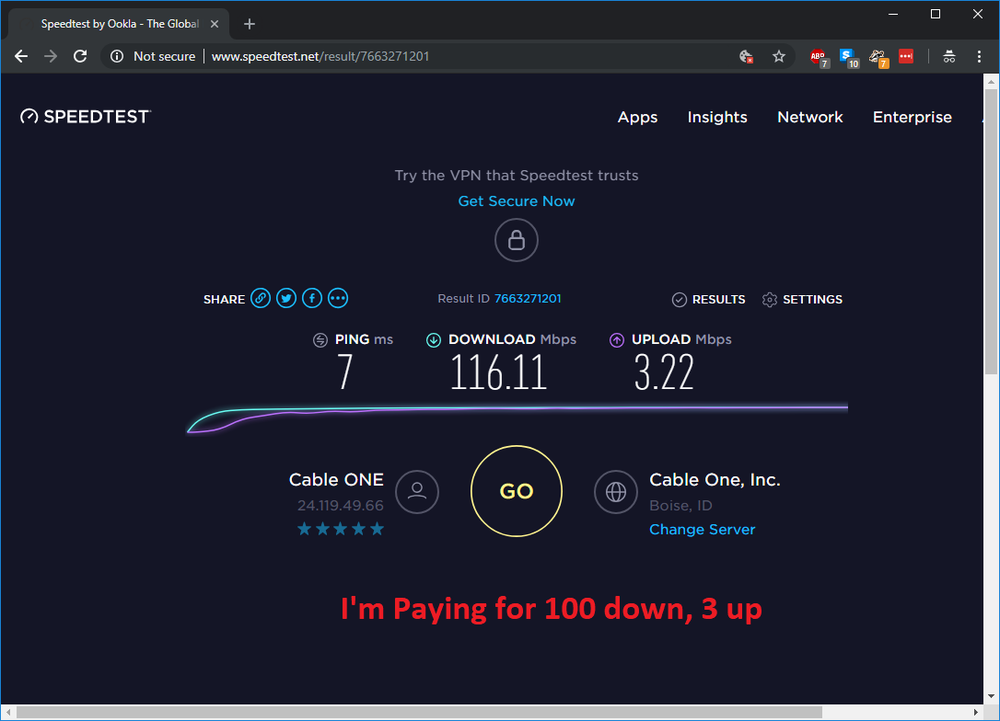Click the copy link share icon
The image size is (1000, 721).
pos(260,298)
